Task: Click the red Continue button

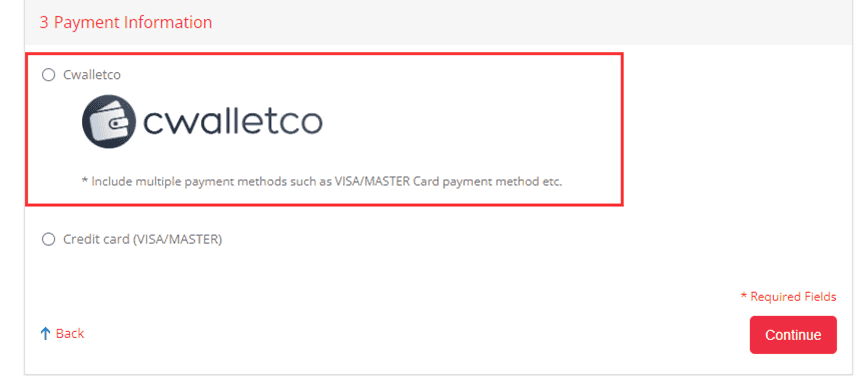Action: (x=793, y=335)
